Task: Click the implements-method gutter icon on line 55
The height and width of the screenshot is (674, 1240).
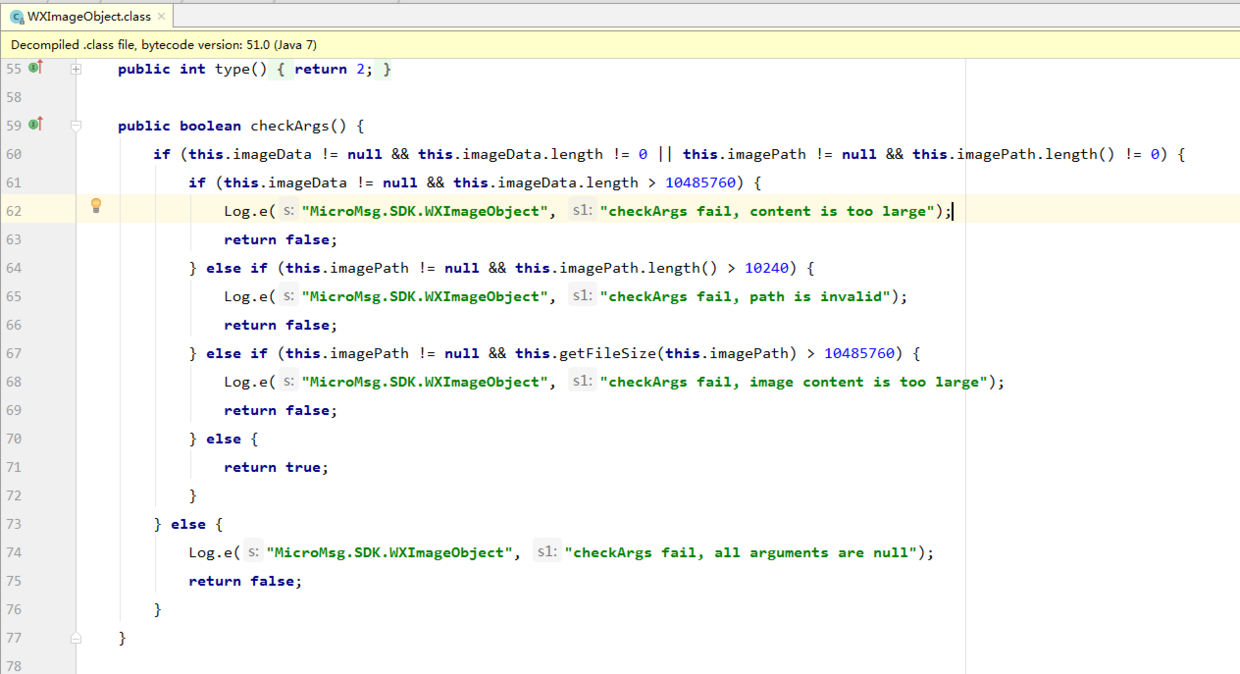Action: pos(36,68)
